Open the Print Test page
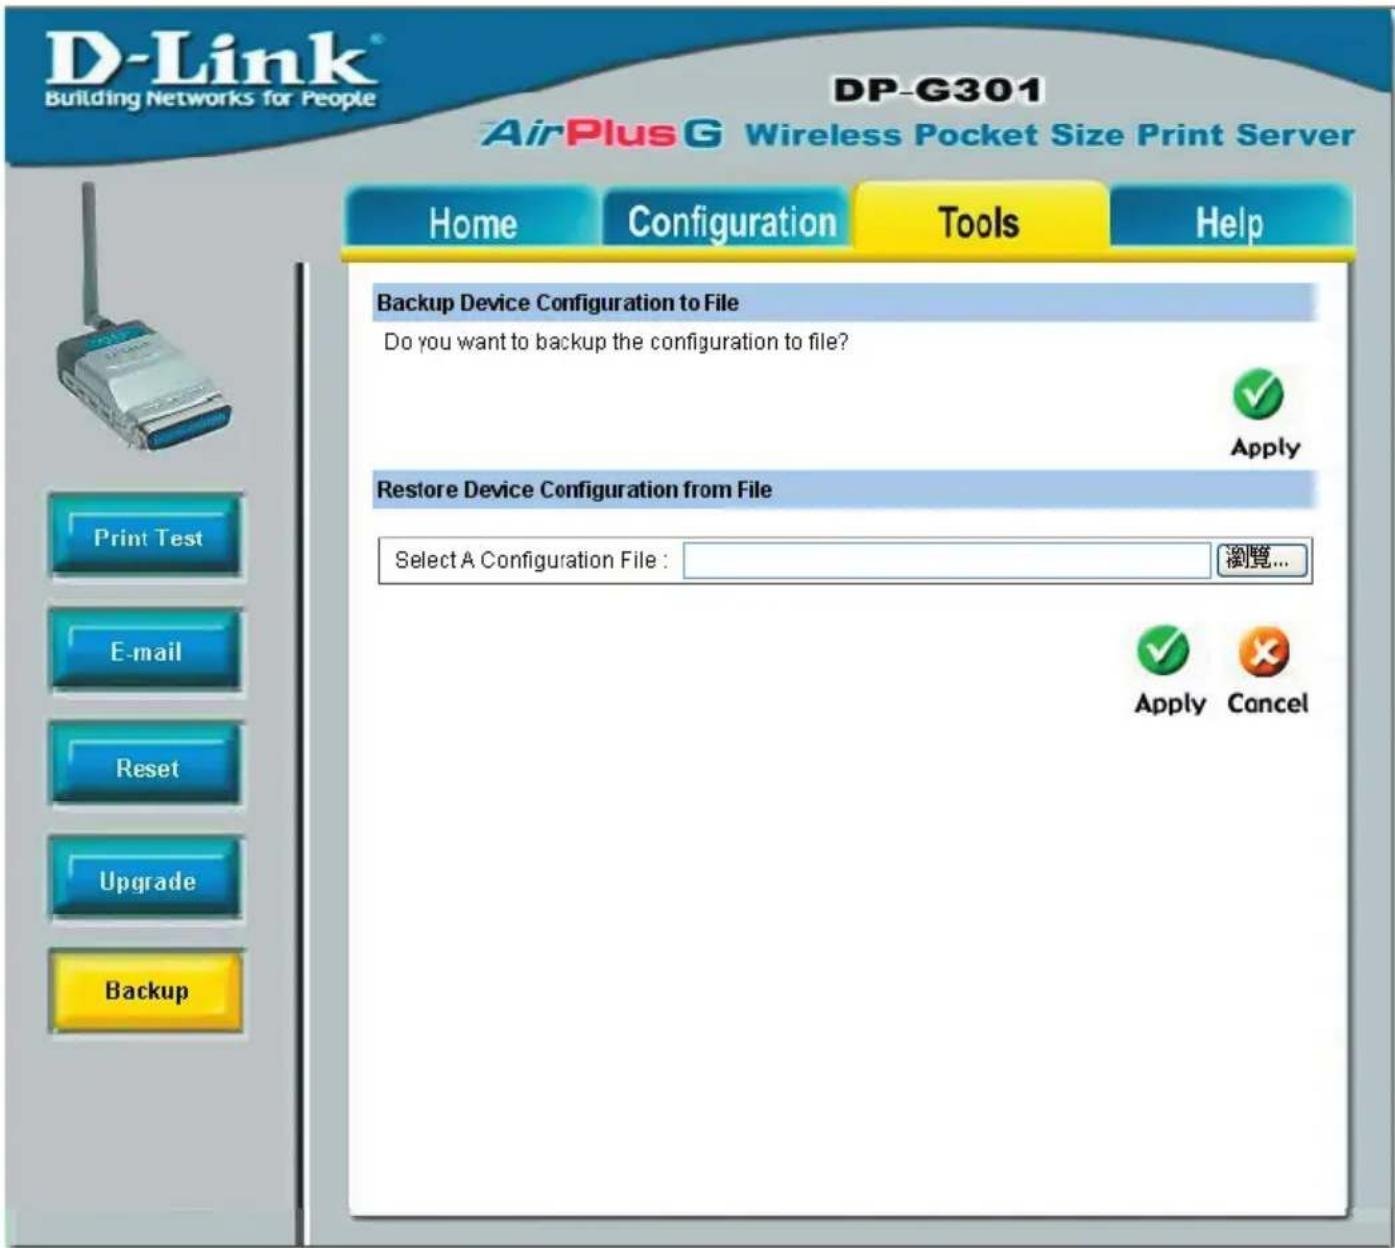 pyautogui.click(x=147, y=537)
